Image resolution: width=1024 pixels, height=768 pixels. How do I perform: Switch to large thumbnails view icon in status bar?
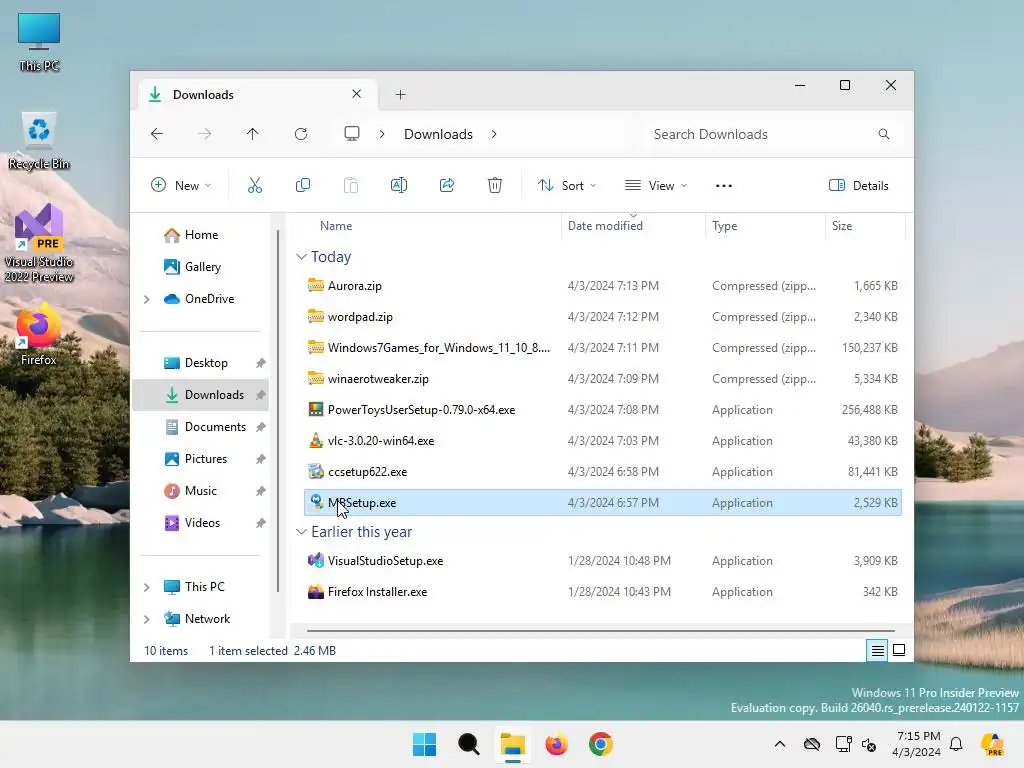899,650
